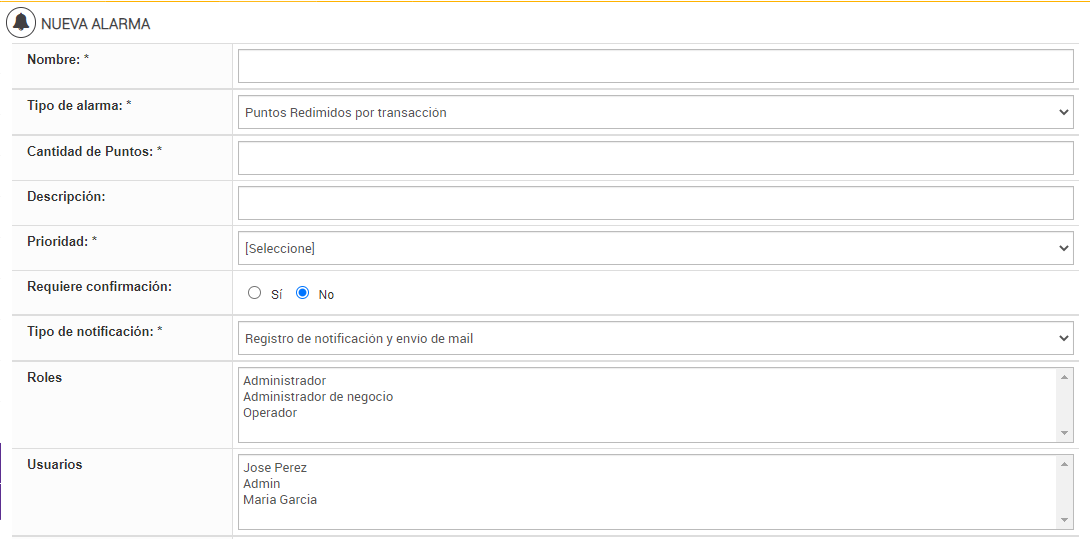
Task: Open the Prioridad dropdown
Action: point(655,248)
